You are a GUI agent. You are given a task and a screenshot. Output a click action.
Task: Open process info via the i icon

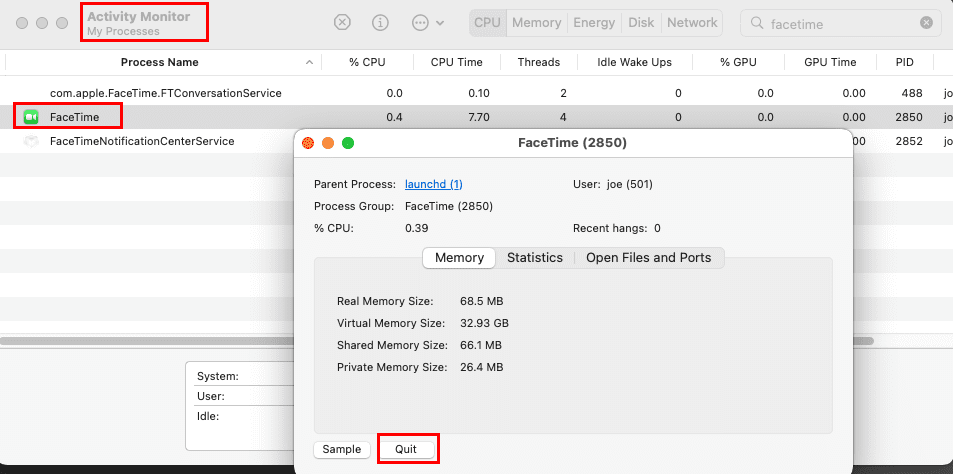[x=380, y=22]
